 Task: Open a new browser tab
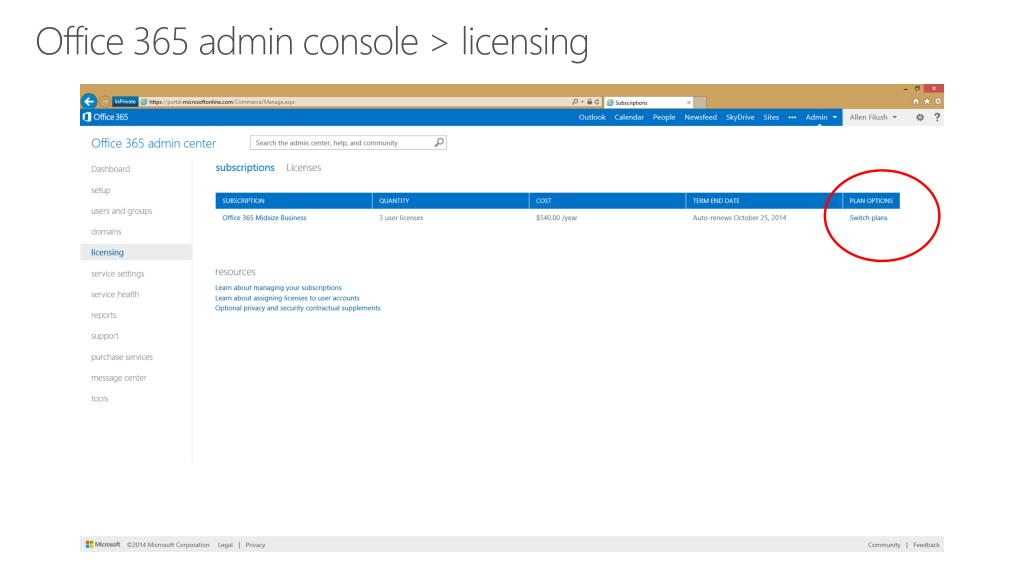tap(699, 103)
